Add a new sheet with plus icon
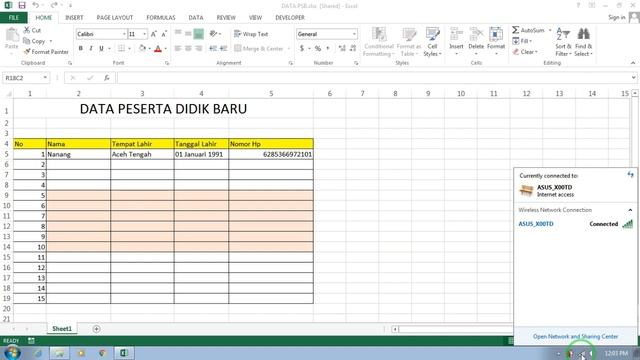Image resolution: width=640 pixels, height=360 pixels. 96,329
